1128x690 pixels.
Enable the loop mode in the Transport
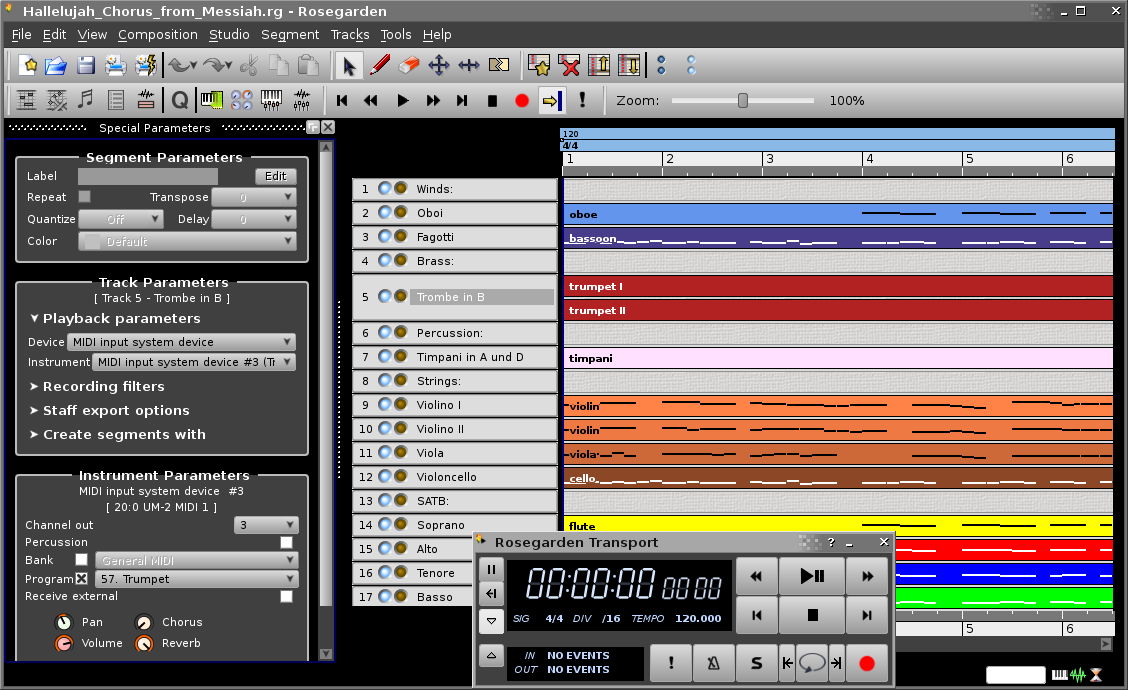(x=812, y=663)
